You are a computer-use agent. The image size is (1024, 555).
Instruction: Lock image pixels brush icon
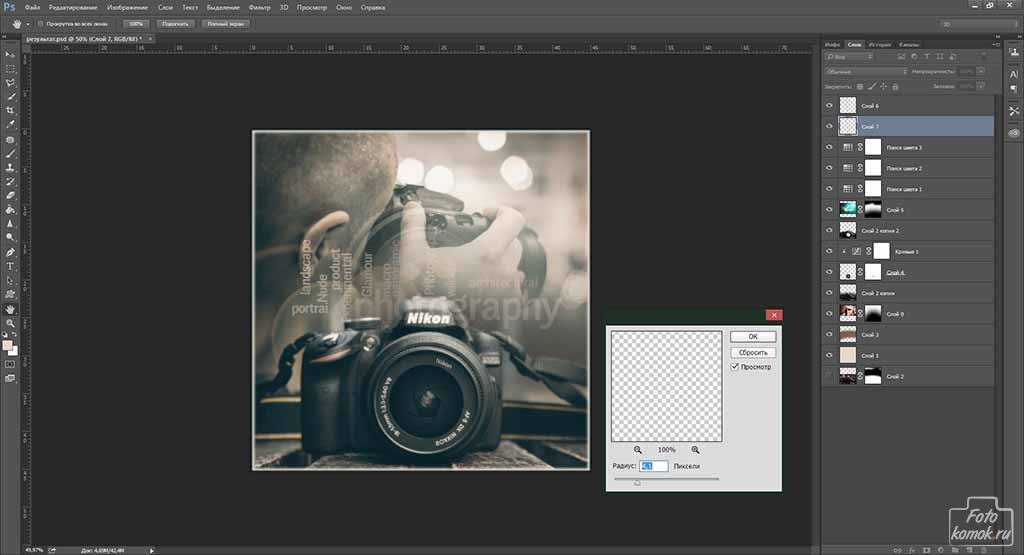click(871, 86)
